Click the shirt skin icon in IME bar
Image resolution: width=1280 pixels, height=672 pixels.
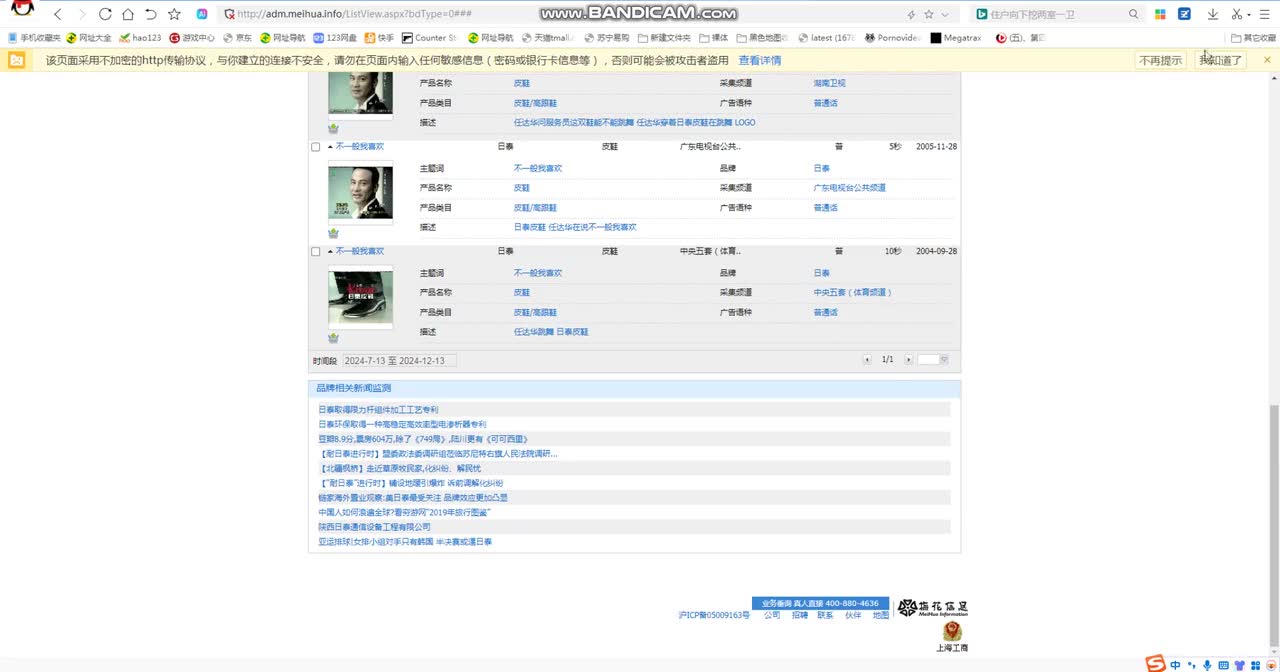point(1239,665)
